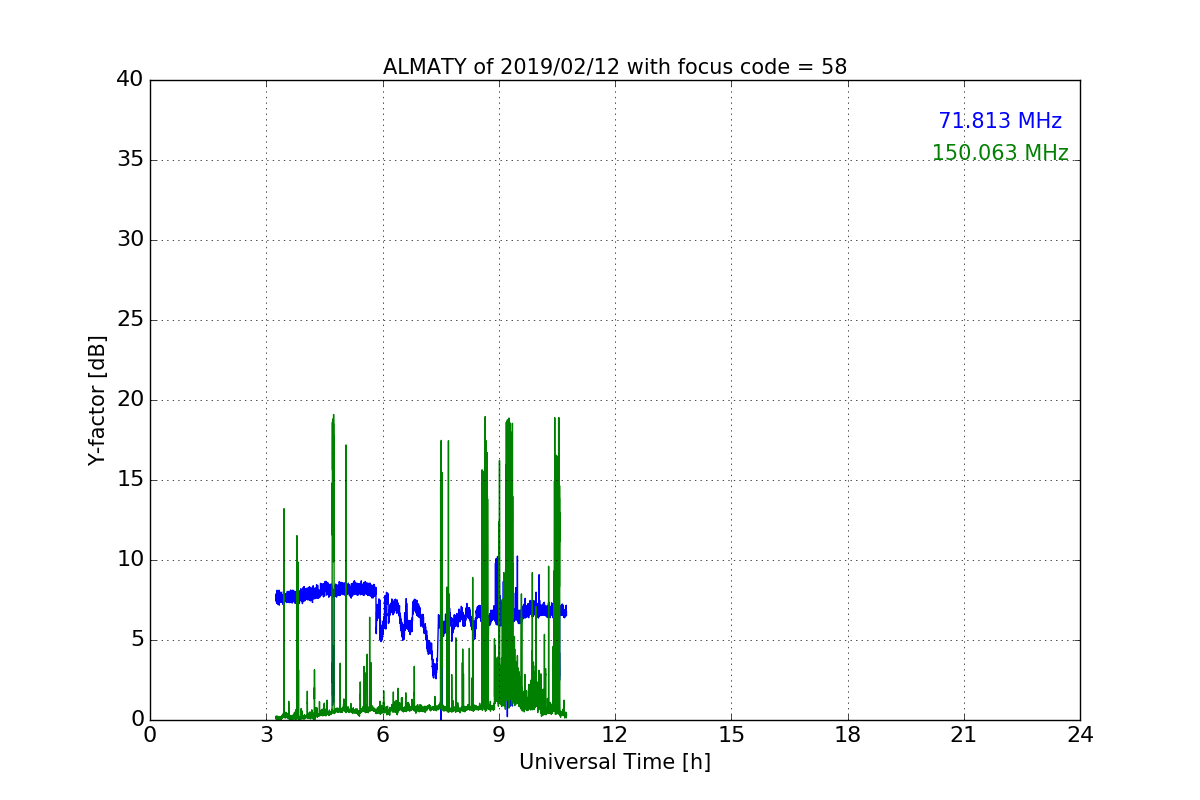Click the x-axis tick label 9

point(499,734)
